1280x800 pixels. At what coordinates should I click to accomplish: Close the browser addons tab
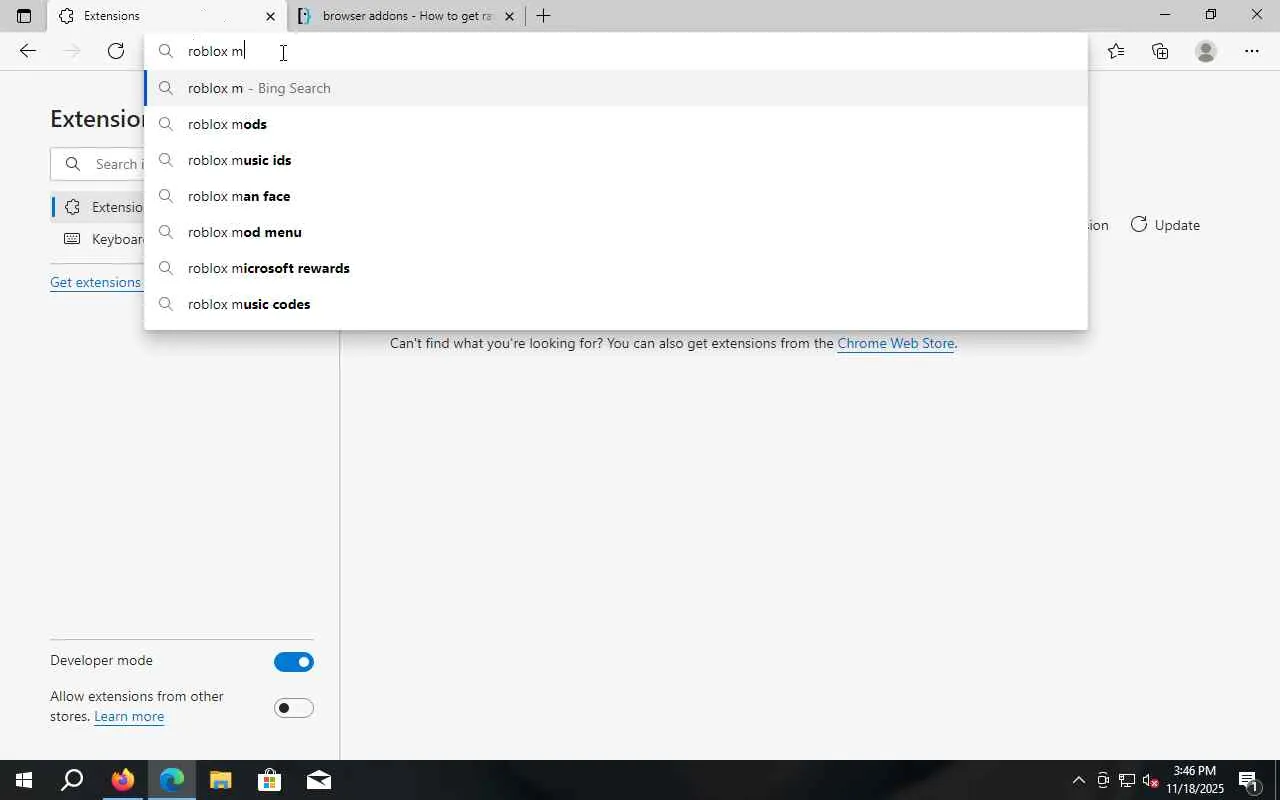pos(509,16)
